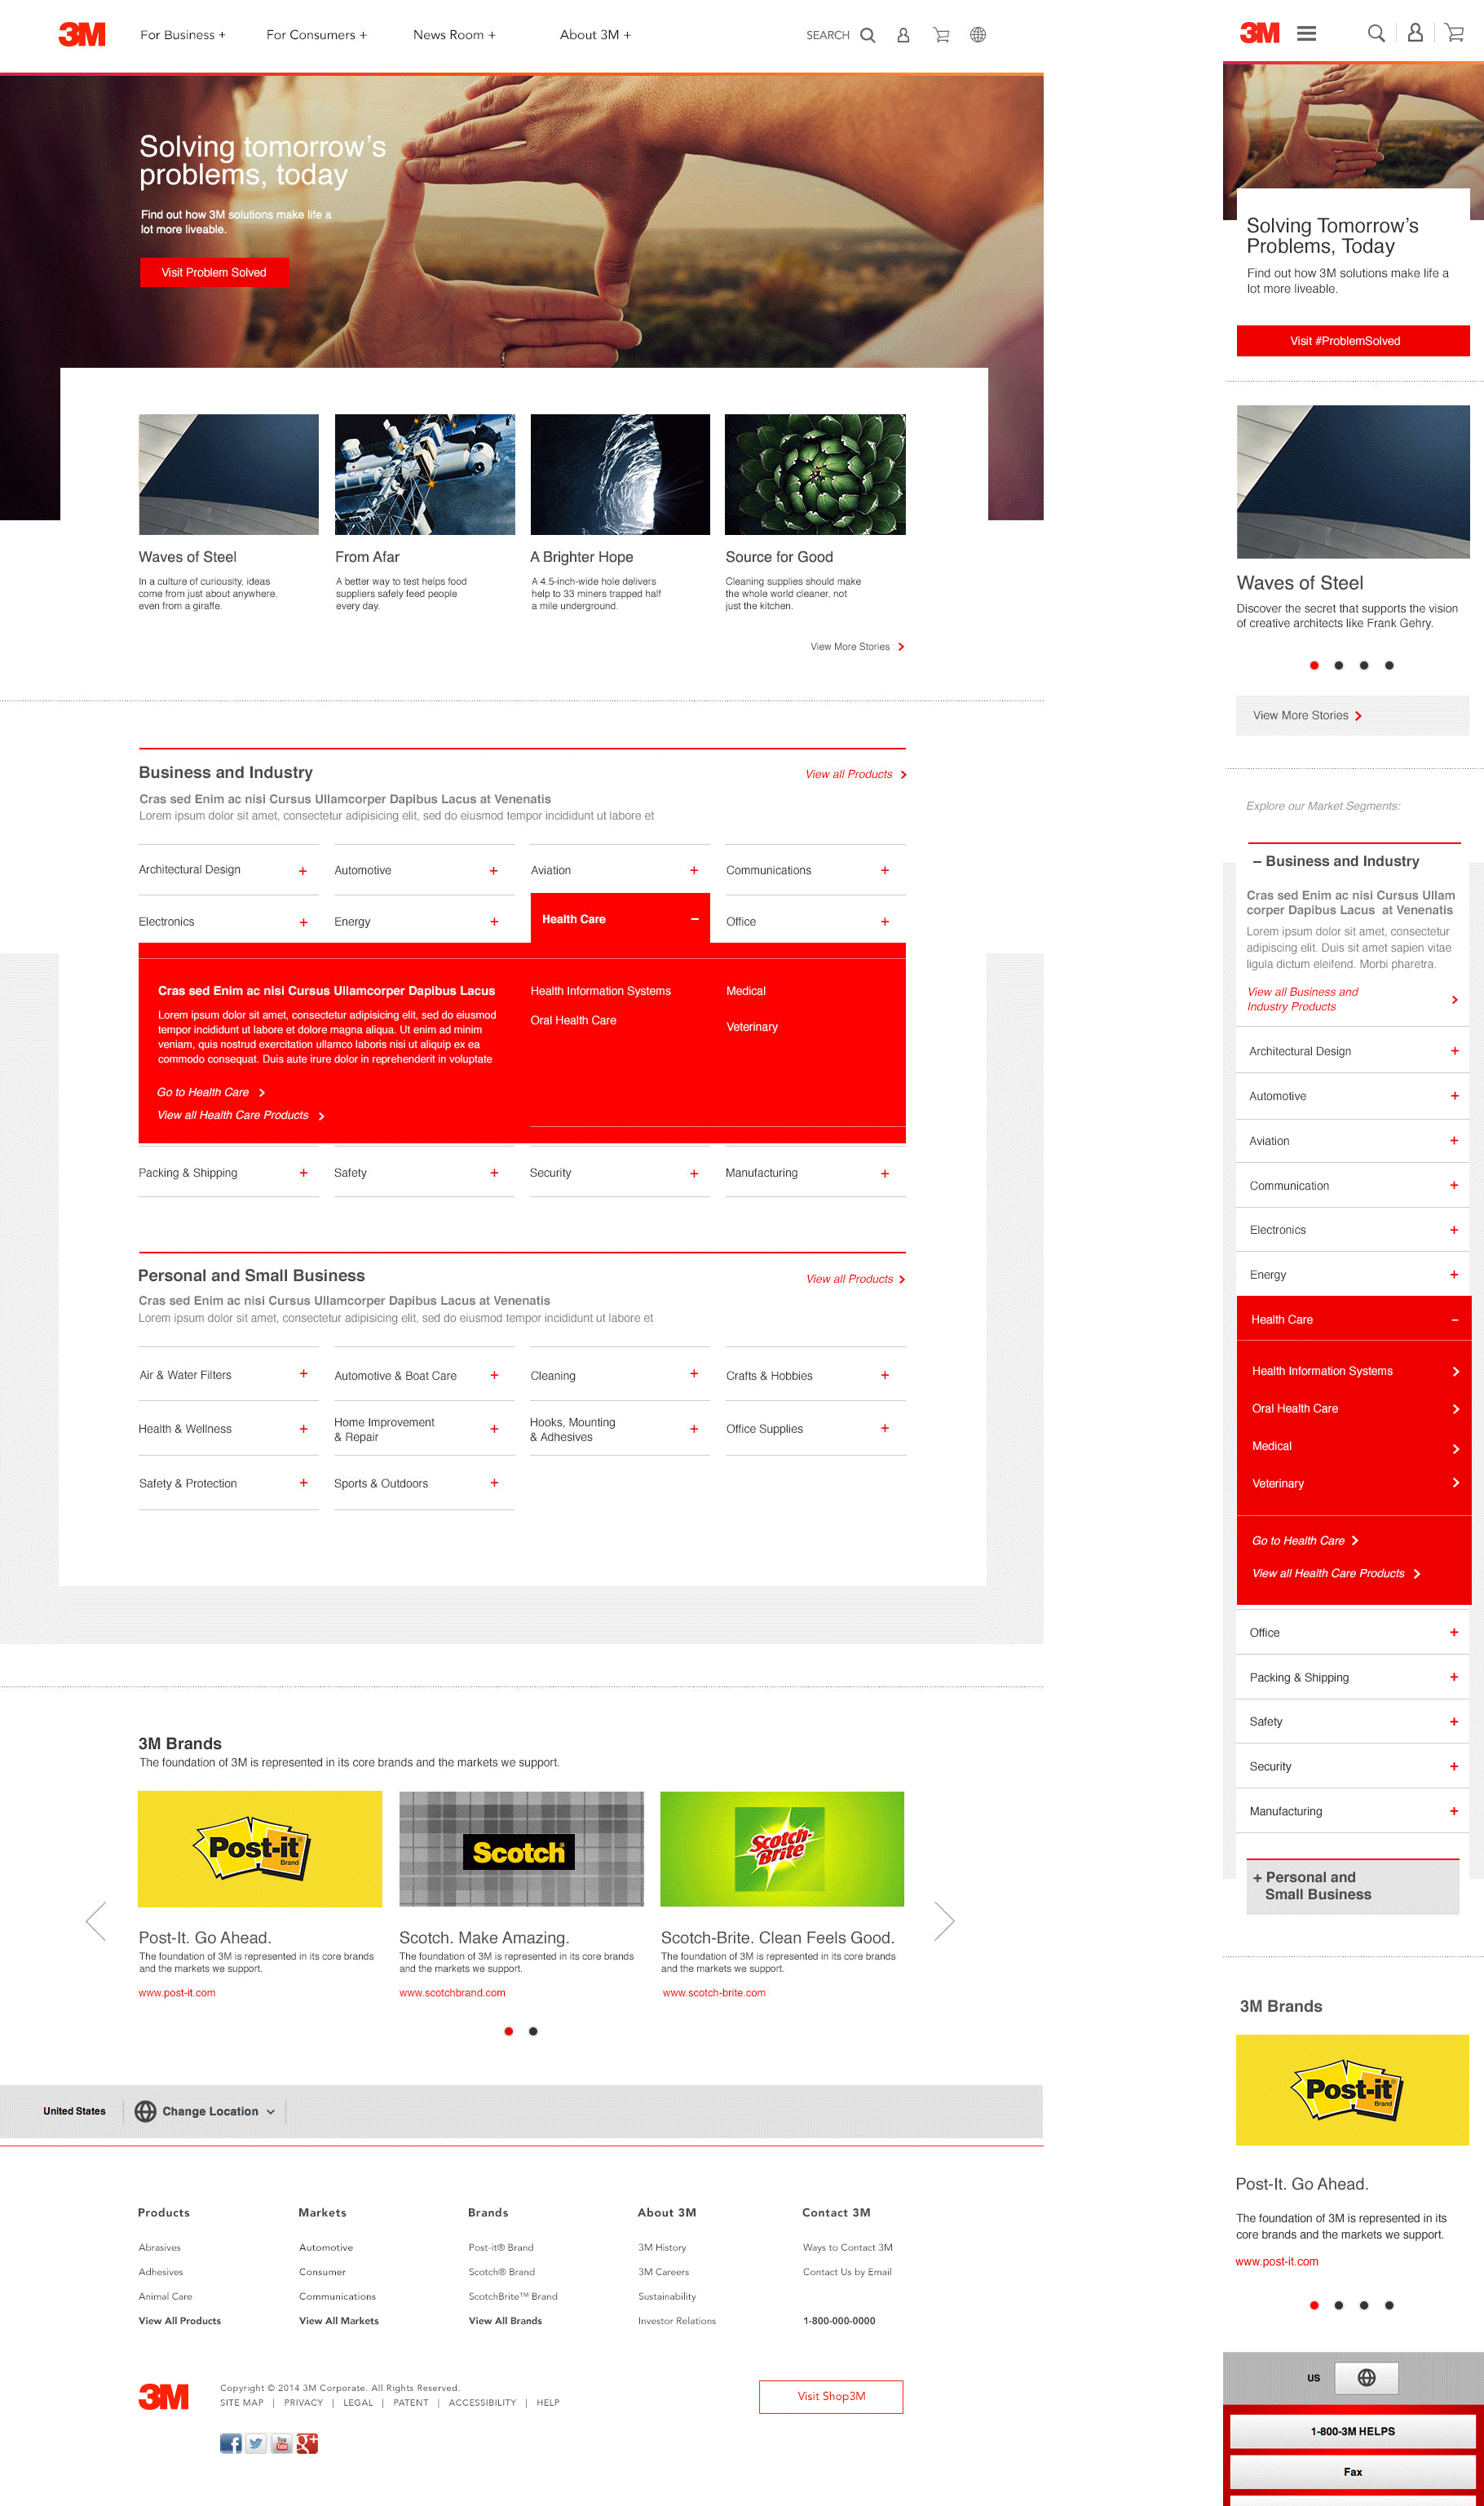Click View All Brands footer link
This screenshot has height=2506, width=1484.
[x=505, y=2320]
